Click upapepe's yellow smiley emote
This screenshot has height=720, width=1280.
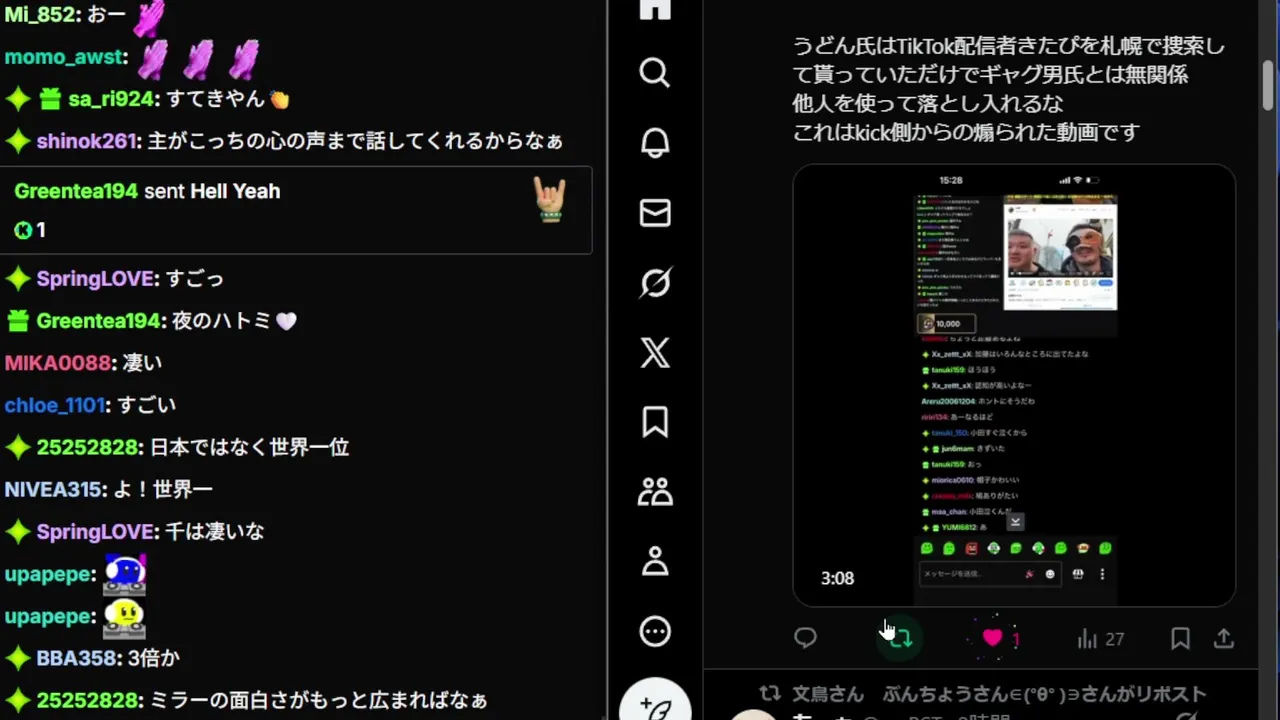point(125,617)
